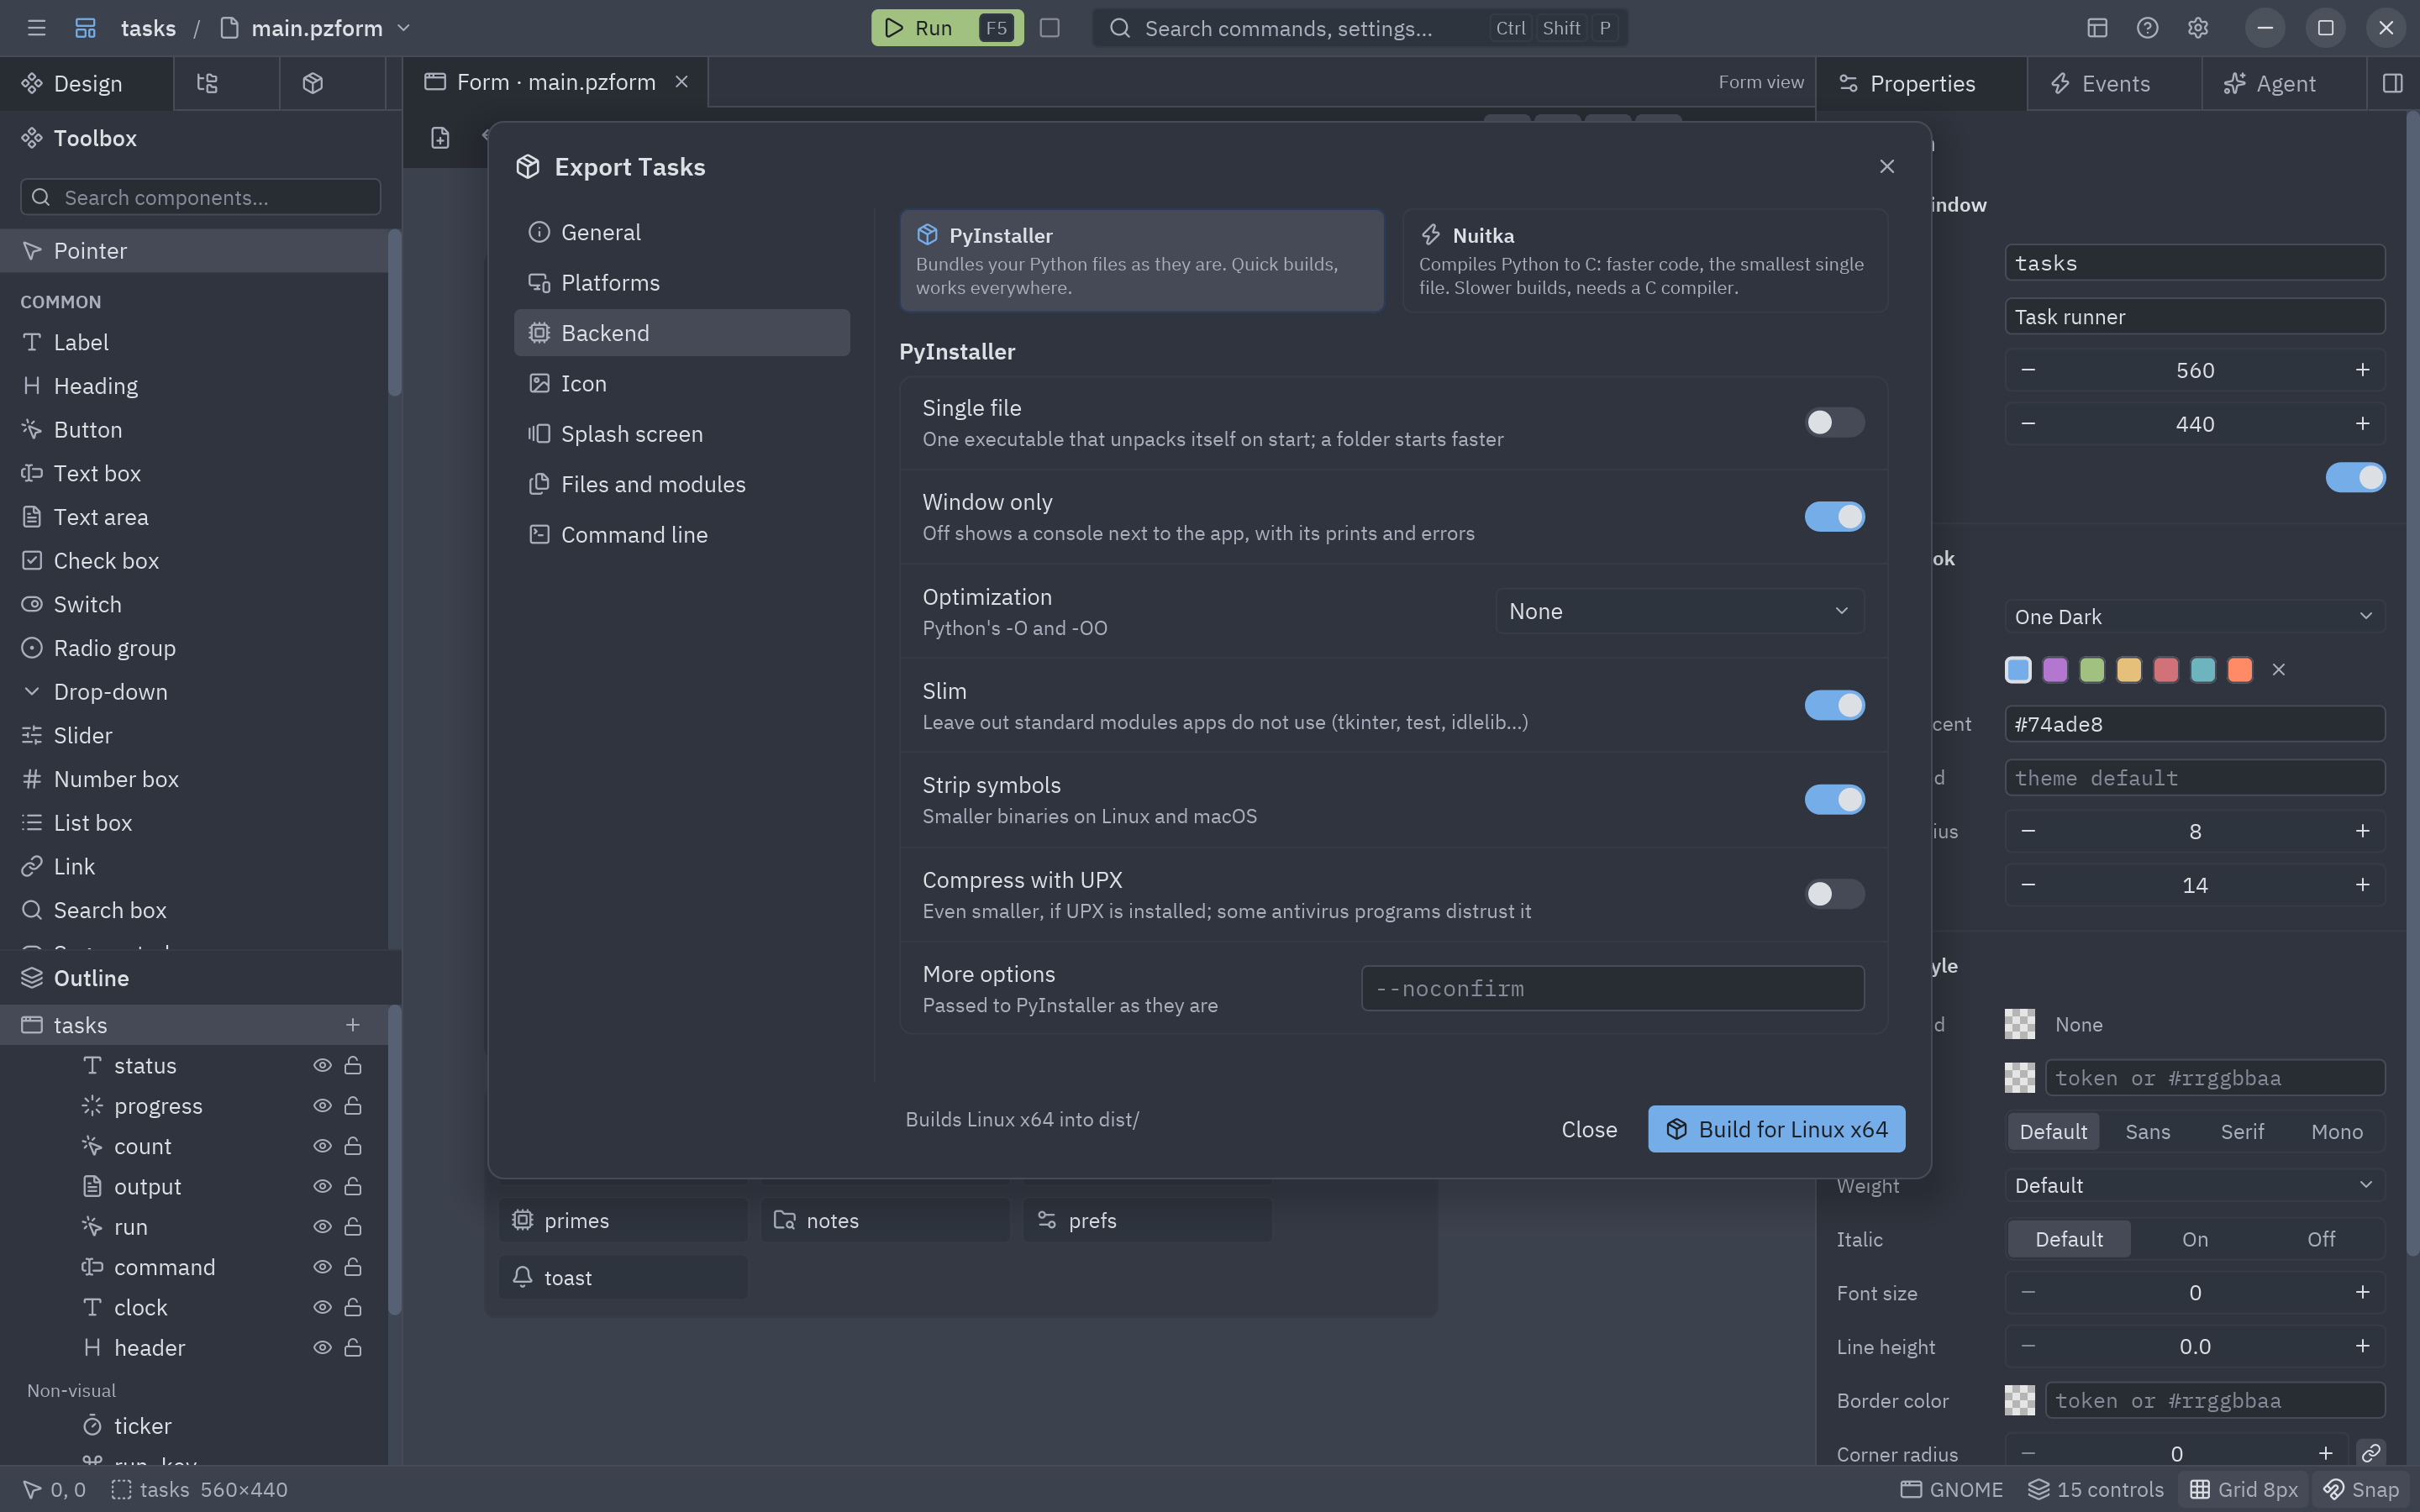Open the Splash screen section

681,434
